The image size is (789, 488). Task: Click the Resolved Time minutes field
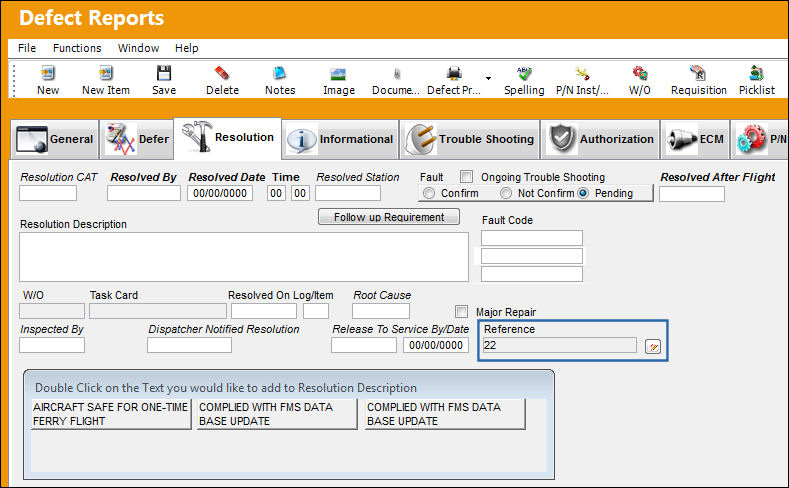click(x=300, y=193)
